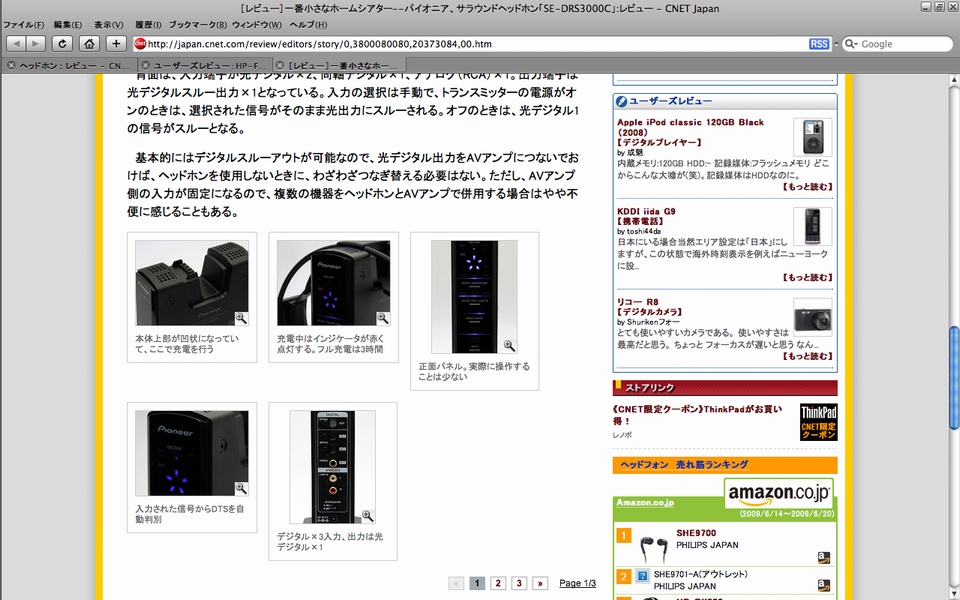Viewport: 960px width, 600px height.
Task: Close the ユーザーズレビュー：HP-F tab
Action: coord(145,66)
